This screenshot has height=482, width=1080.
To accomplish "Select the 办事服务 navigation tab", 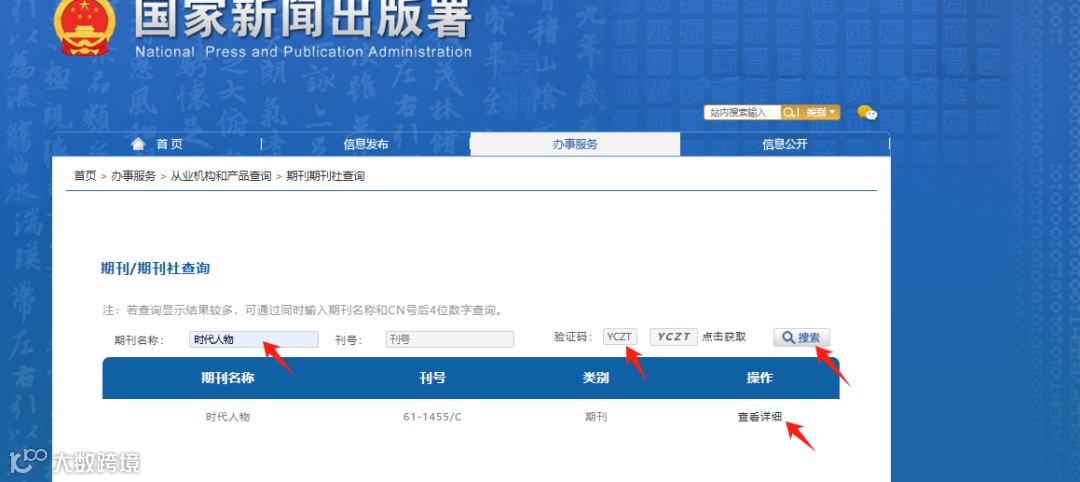I will coord(575,144).
